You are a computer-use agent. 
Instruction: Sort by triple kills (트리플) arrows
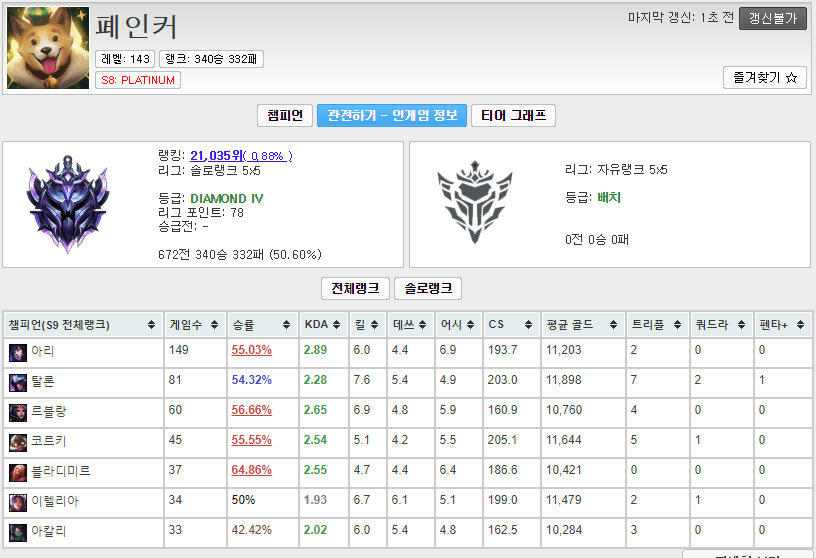tap(677, 325)
